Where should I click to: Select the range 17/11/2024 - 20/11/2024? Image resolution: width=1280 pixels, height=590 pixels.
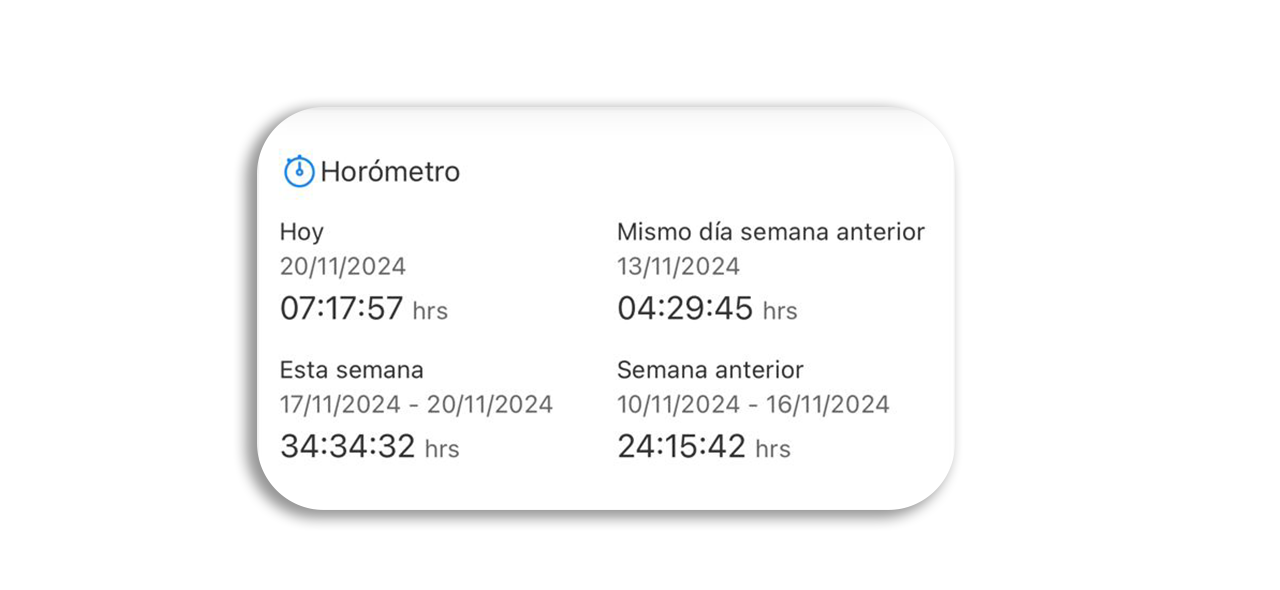coord(416,404)
